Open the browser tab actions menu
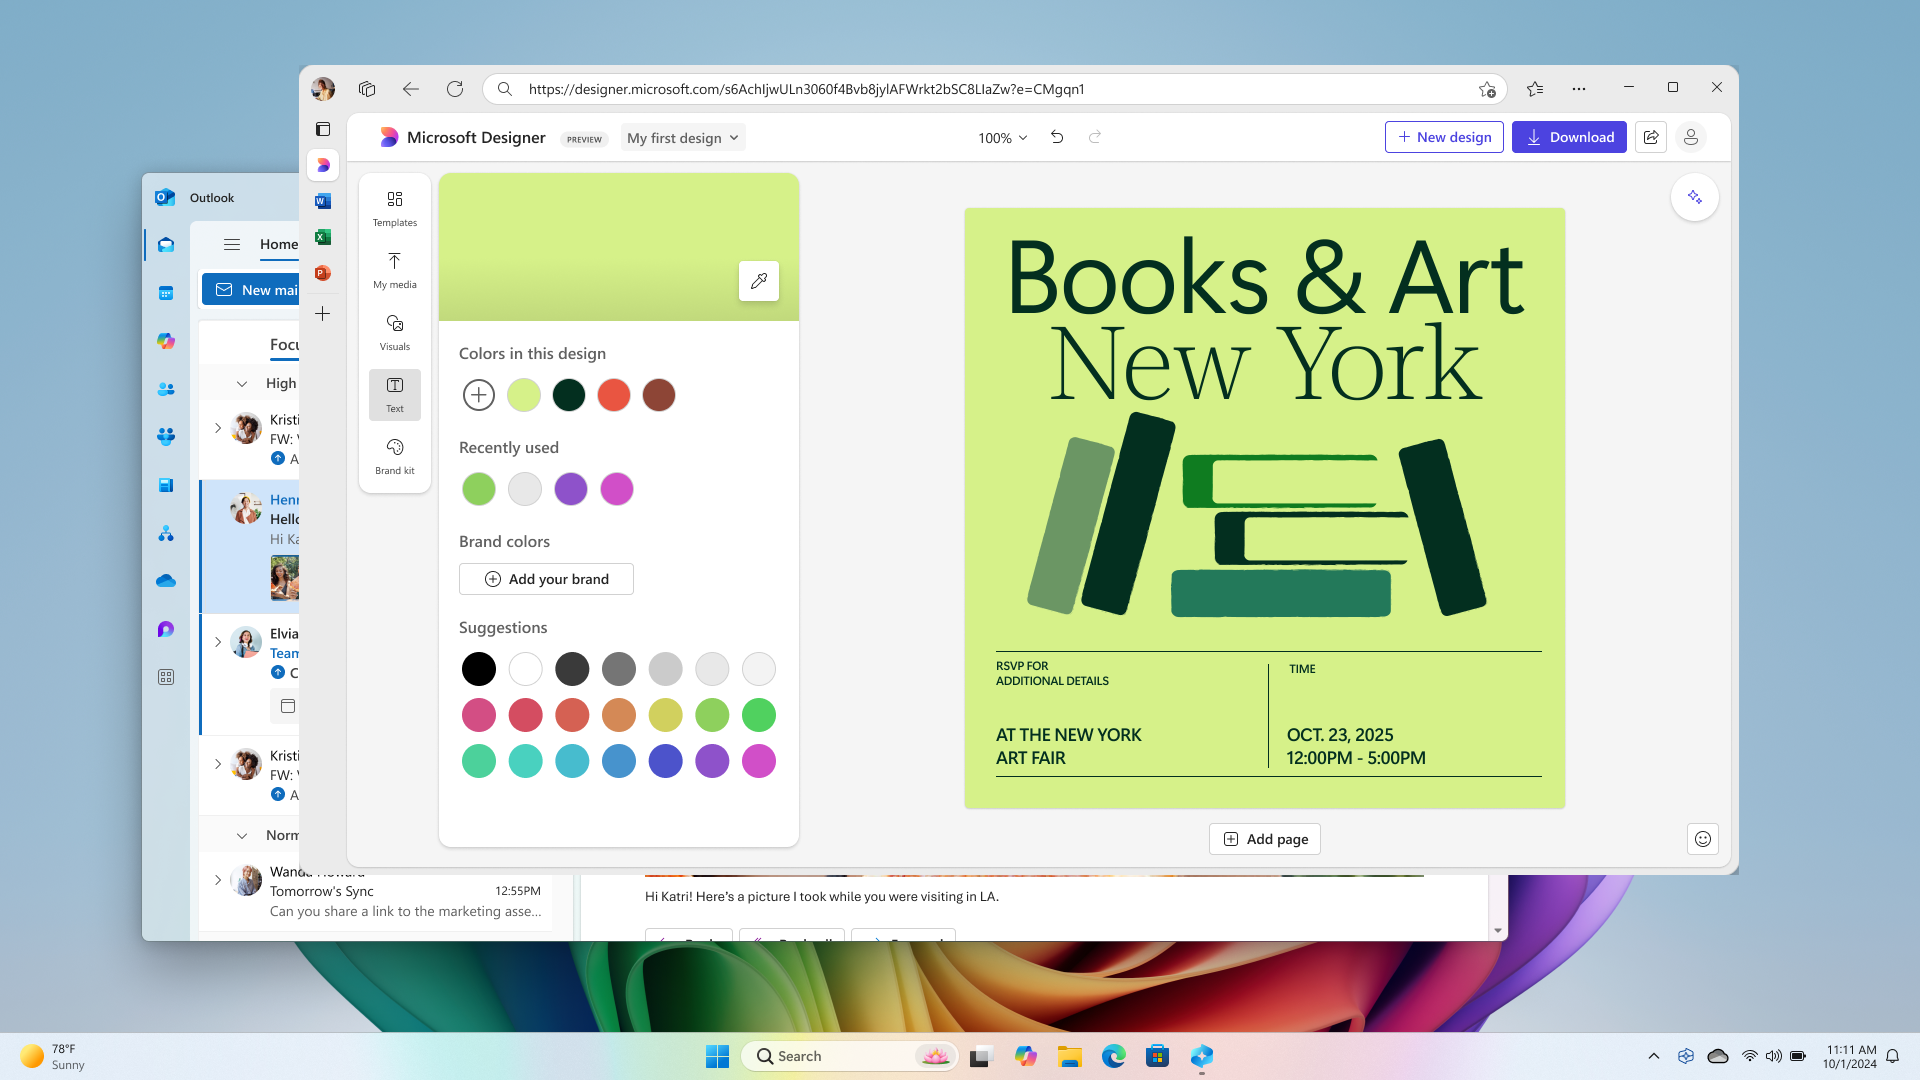Image resolution: width=1920 pixels, height=1080 pixels. coord(367,89)
